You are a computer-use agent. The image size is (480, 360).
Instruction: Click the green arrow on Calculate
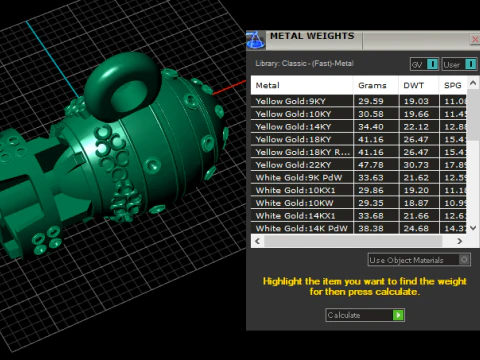tap(398, 315)
